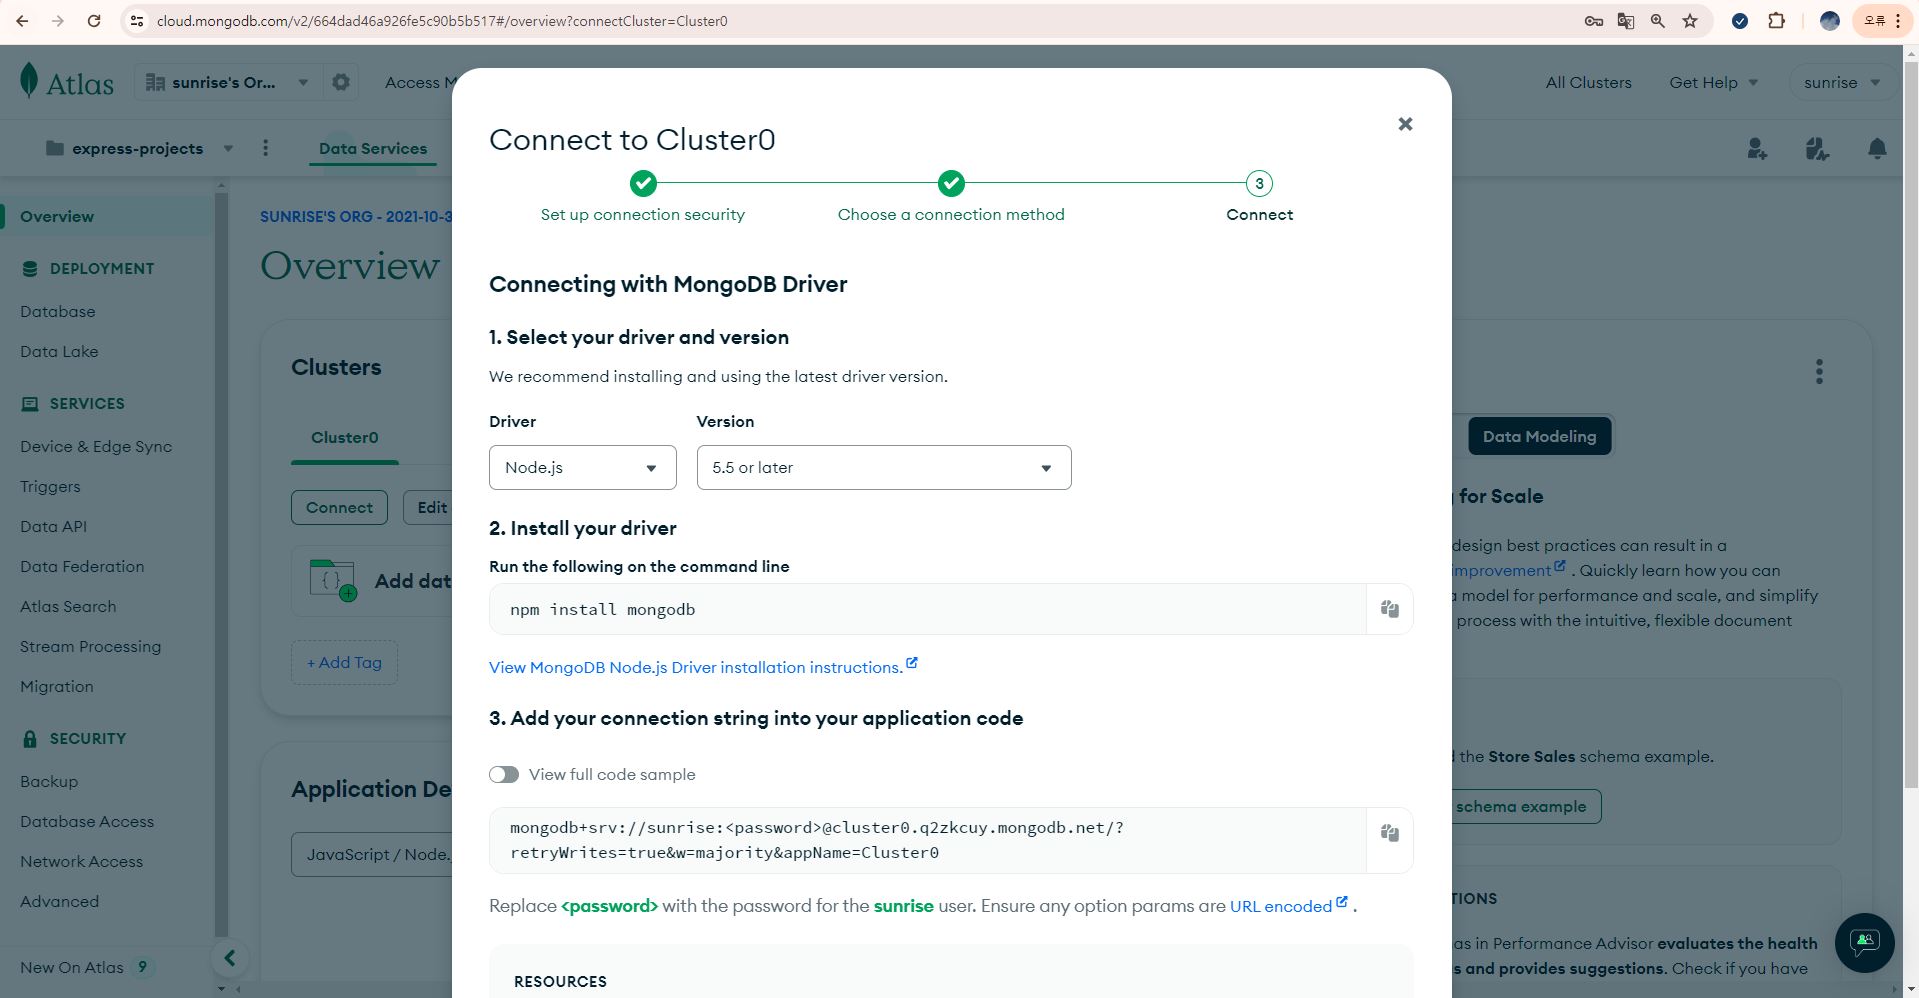Viewport: 1919px width, 998px height.
Task: Open browser extensions puzzle icon
Action: (x=1776, y=21)
